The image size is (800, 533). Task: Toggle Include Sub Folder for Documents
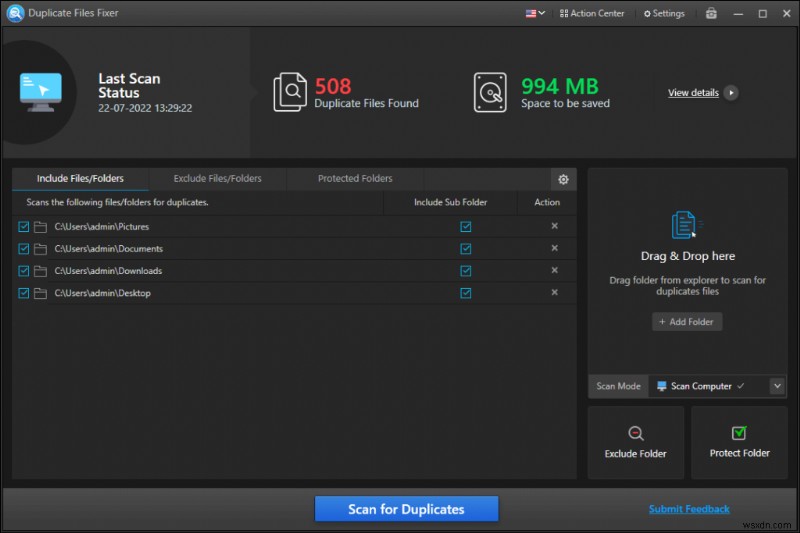click(x=466, y=249)
